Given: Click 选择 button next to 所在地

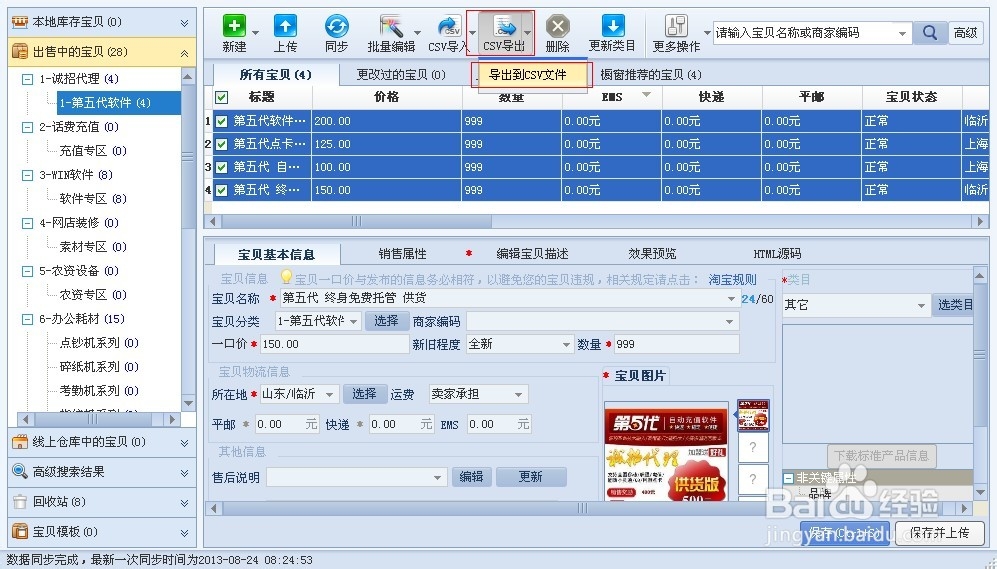Looking at the screenshot, I should pos(364,394).
